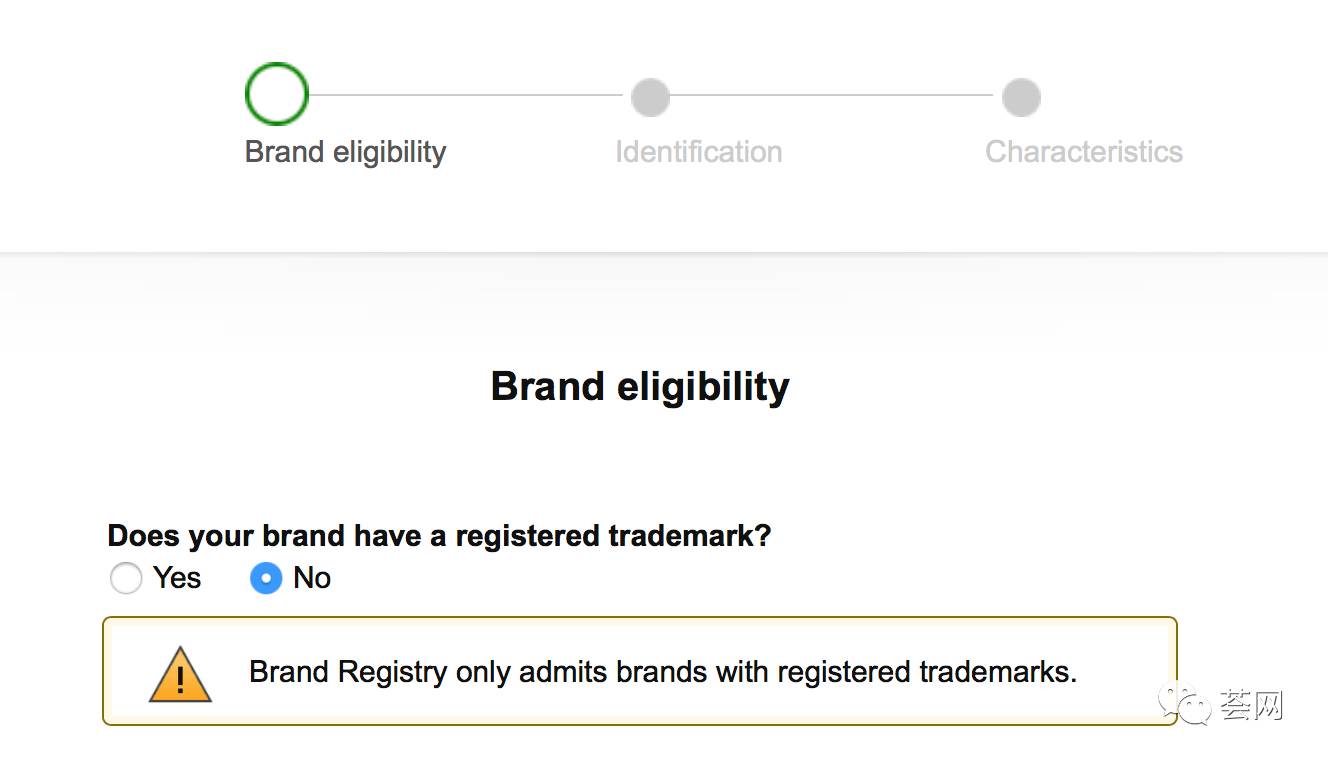Click the progress line between eligibility and Identification
1328x764 pixels.
click(x=466, y=95)
